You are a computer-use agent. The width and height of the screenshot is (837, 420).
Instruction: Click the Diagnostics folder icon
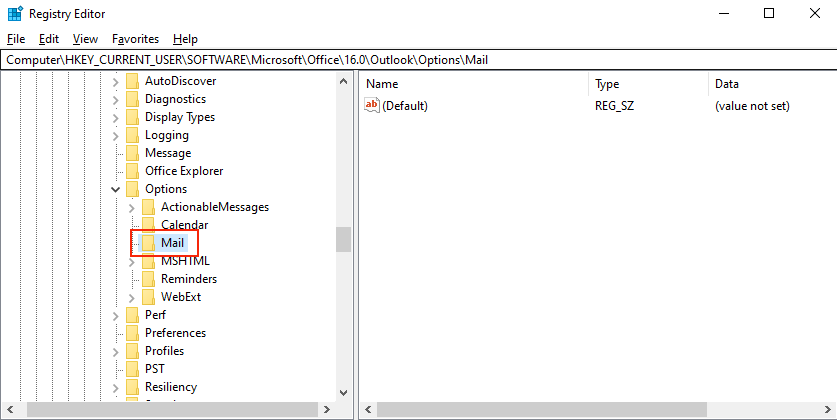(x=132, y=99)
